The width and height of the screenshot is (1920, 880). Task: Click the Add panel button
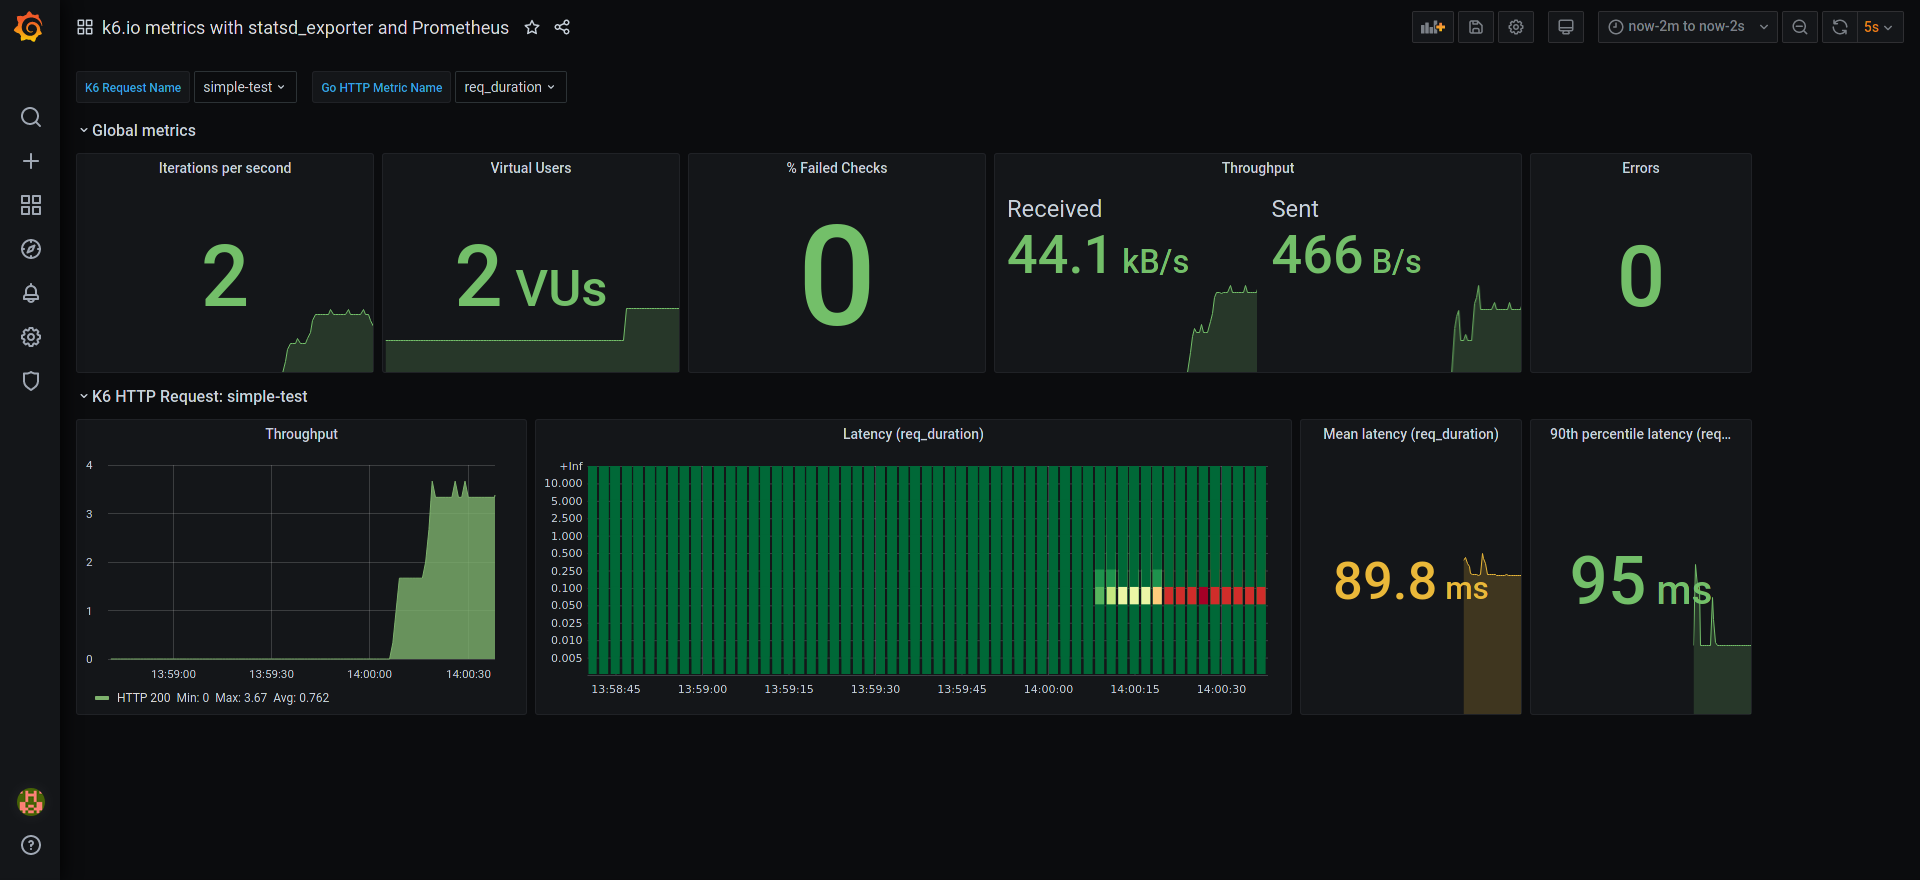[1432, 27]
